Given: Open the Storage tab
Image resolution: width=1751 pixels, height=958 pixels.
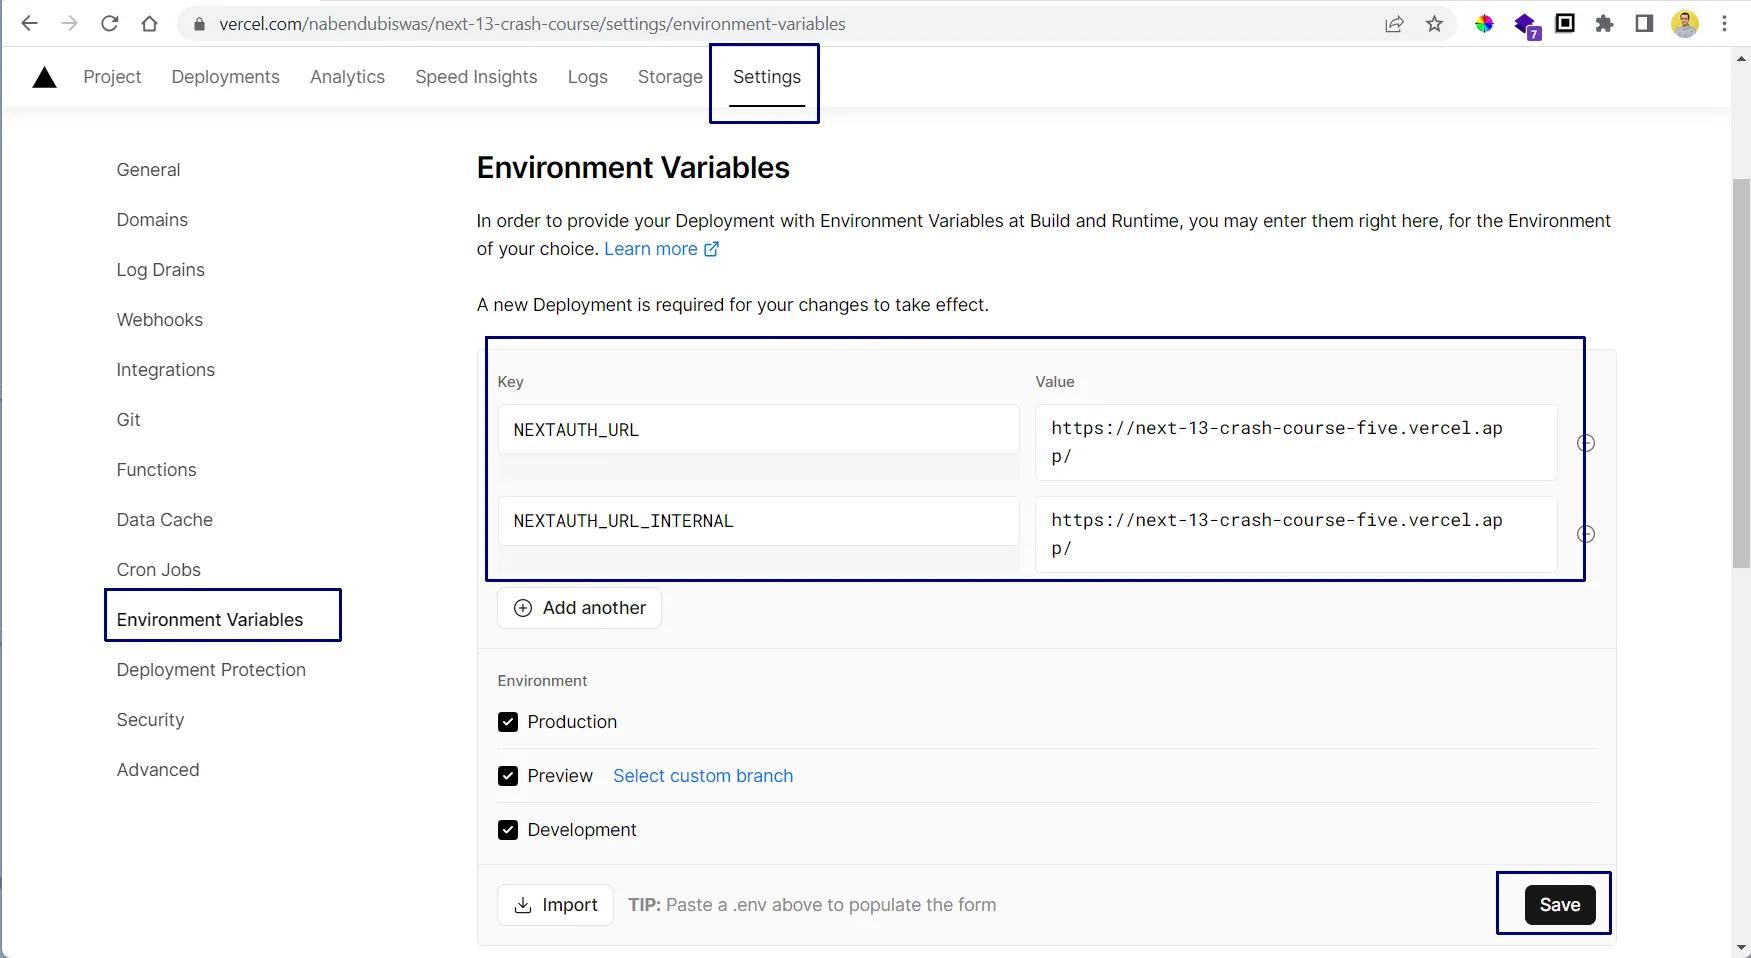Looking at the screenshot, I should (670, 77).
